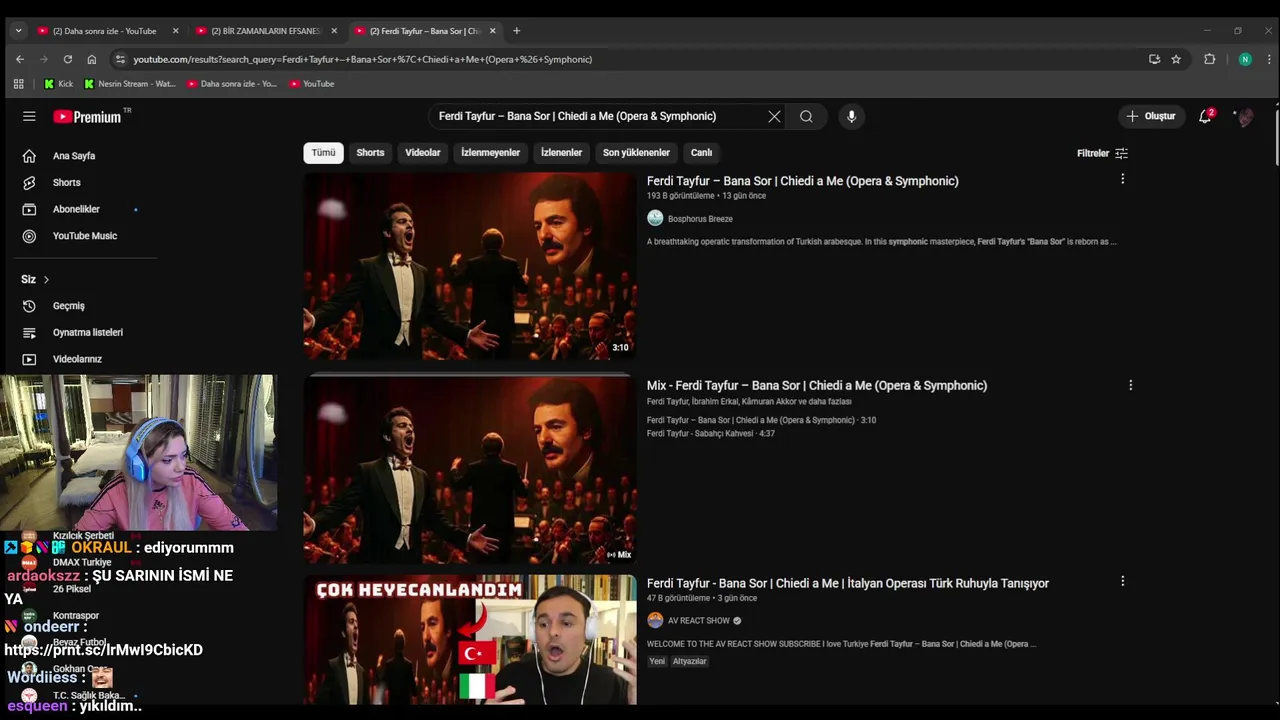This screenshot has width=1280, height=720.
Task: Open the Filtreler filter options
Action: pos(1102,153)
